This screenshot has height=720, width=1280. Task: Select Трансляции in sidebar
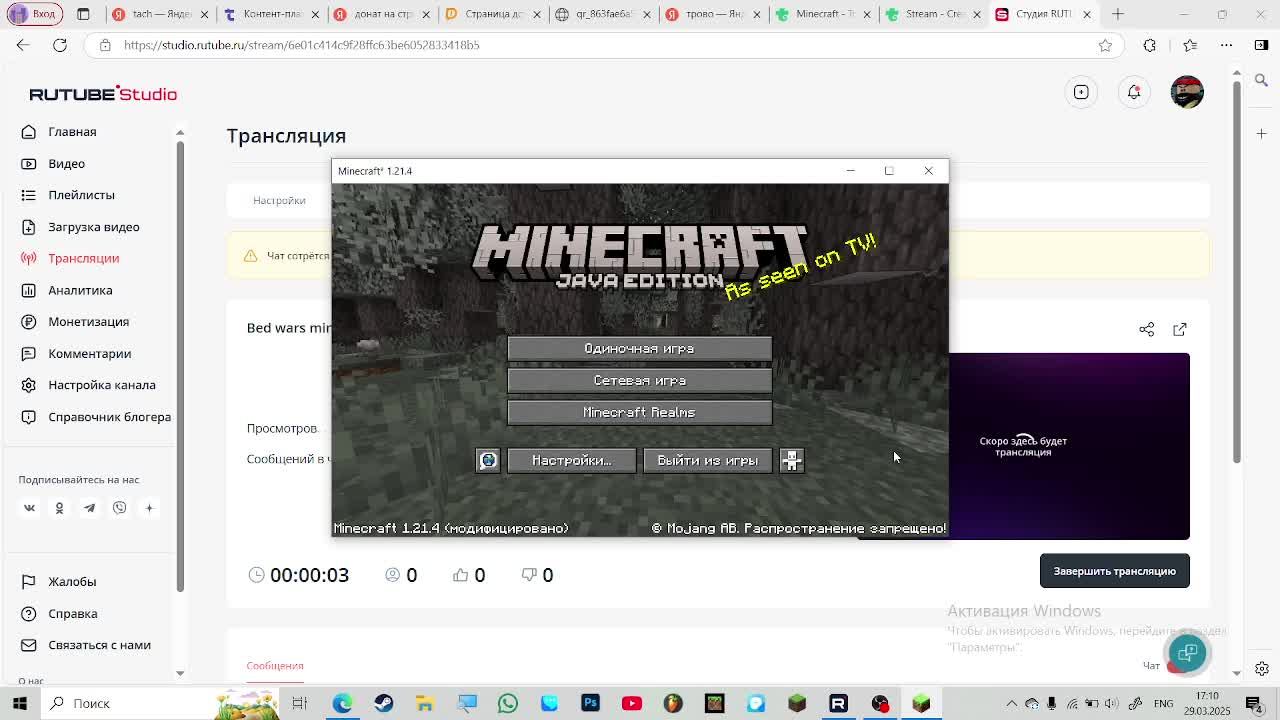[x=83, y=258]
